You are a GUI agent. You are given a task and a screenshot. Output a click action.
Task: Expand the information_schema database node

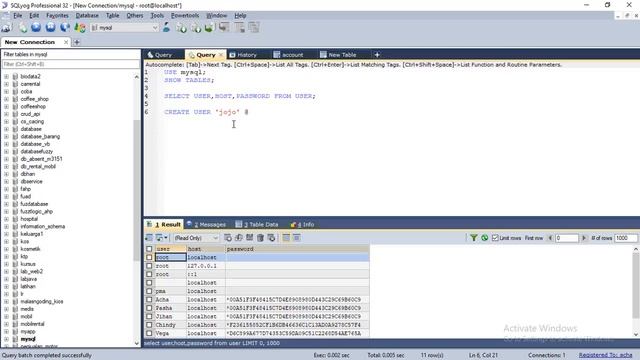[7, 227]
